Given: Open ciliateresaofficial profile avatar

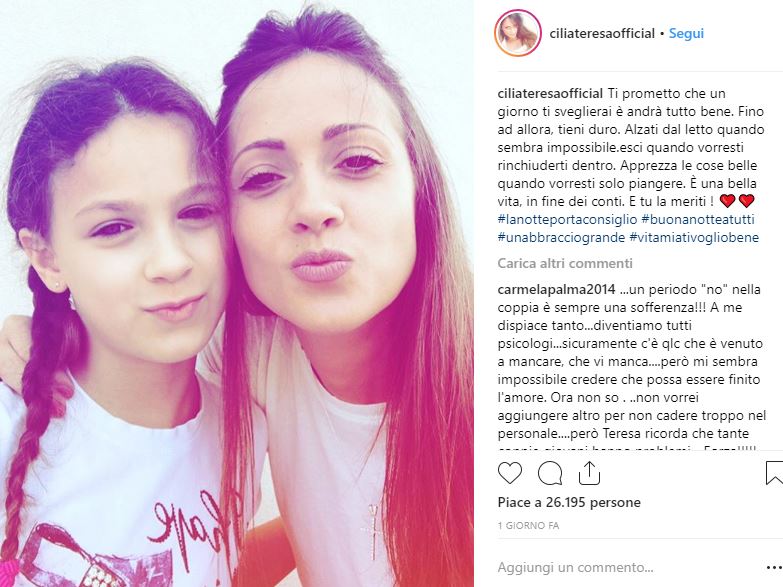Looking at the screenshot, I should tap(518, 33).
